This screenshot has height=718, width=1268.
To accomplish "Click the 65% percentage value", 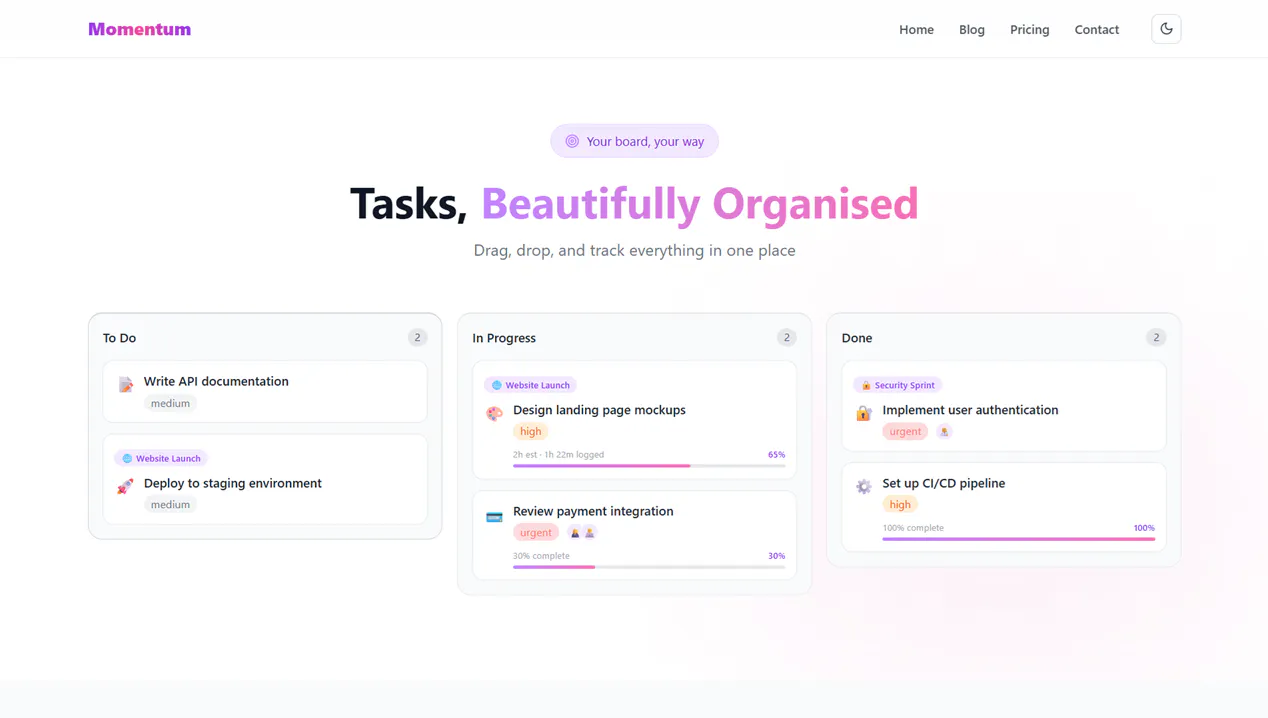I will point(776,454).
